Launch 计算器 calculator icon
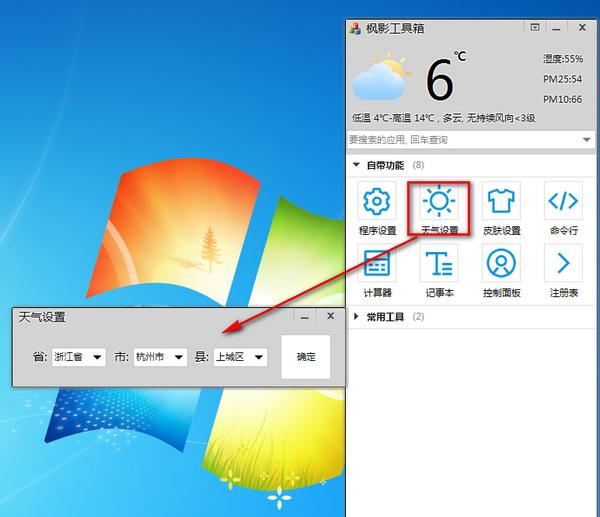The height and width of the screenshot is (517, 600). [x=377, y=263]
